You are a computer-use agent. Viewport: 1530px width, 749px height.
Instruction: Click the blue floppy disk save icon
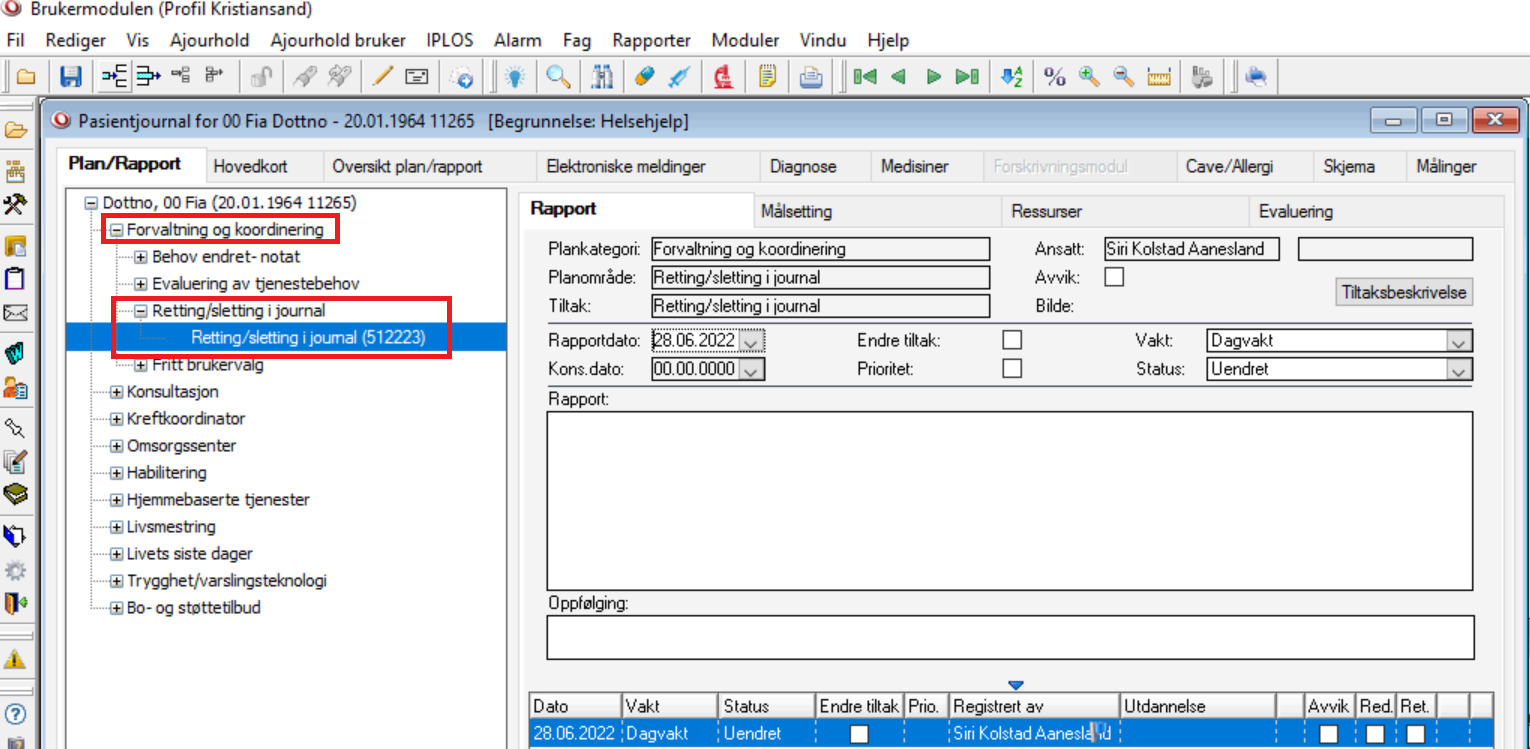pyautogui.click(x=71, y=76)
